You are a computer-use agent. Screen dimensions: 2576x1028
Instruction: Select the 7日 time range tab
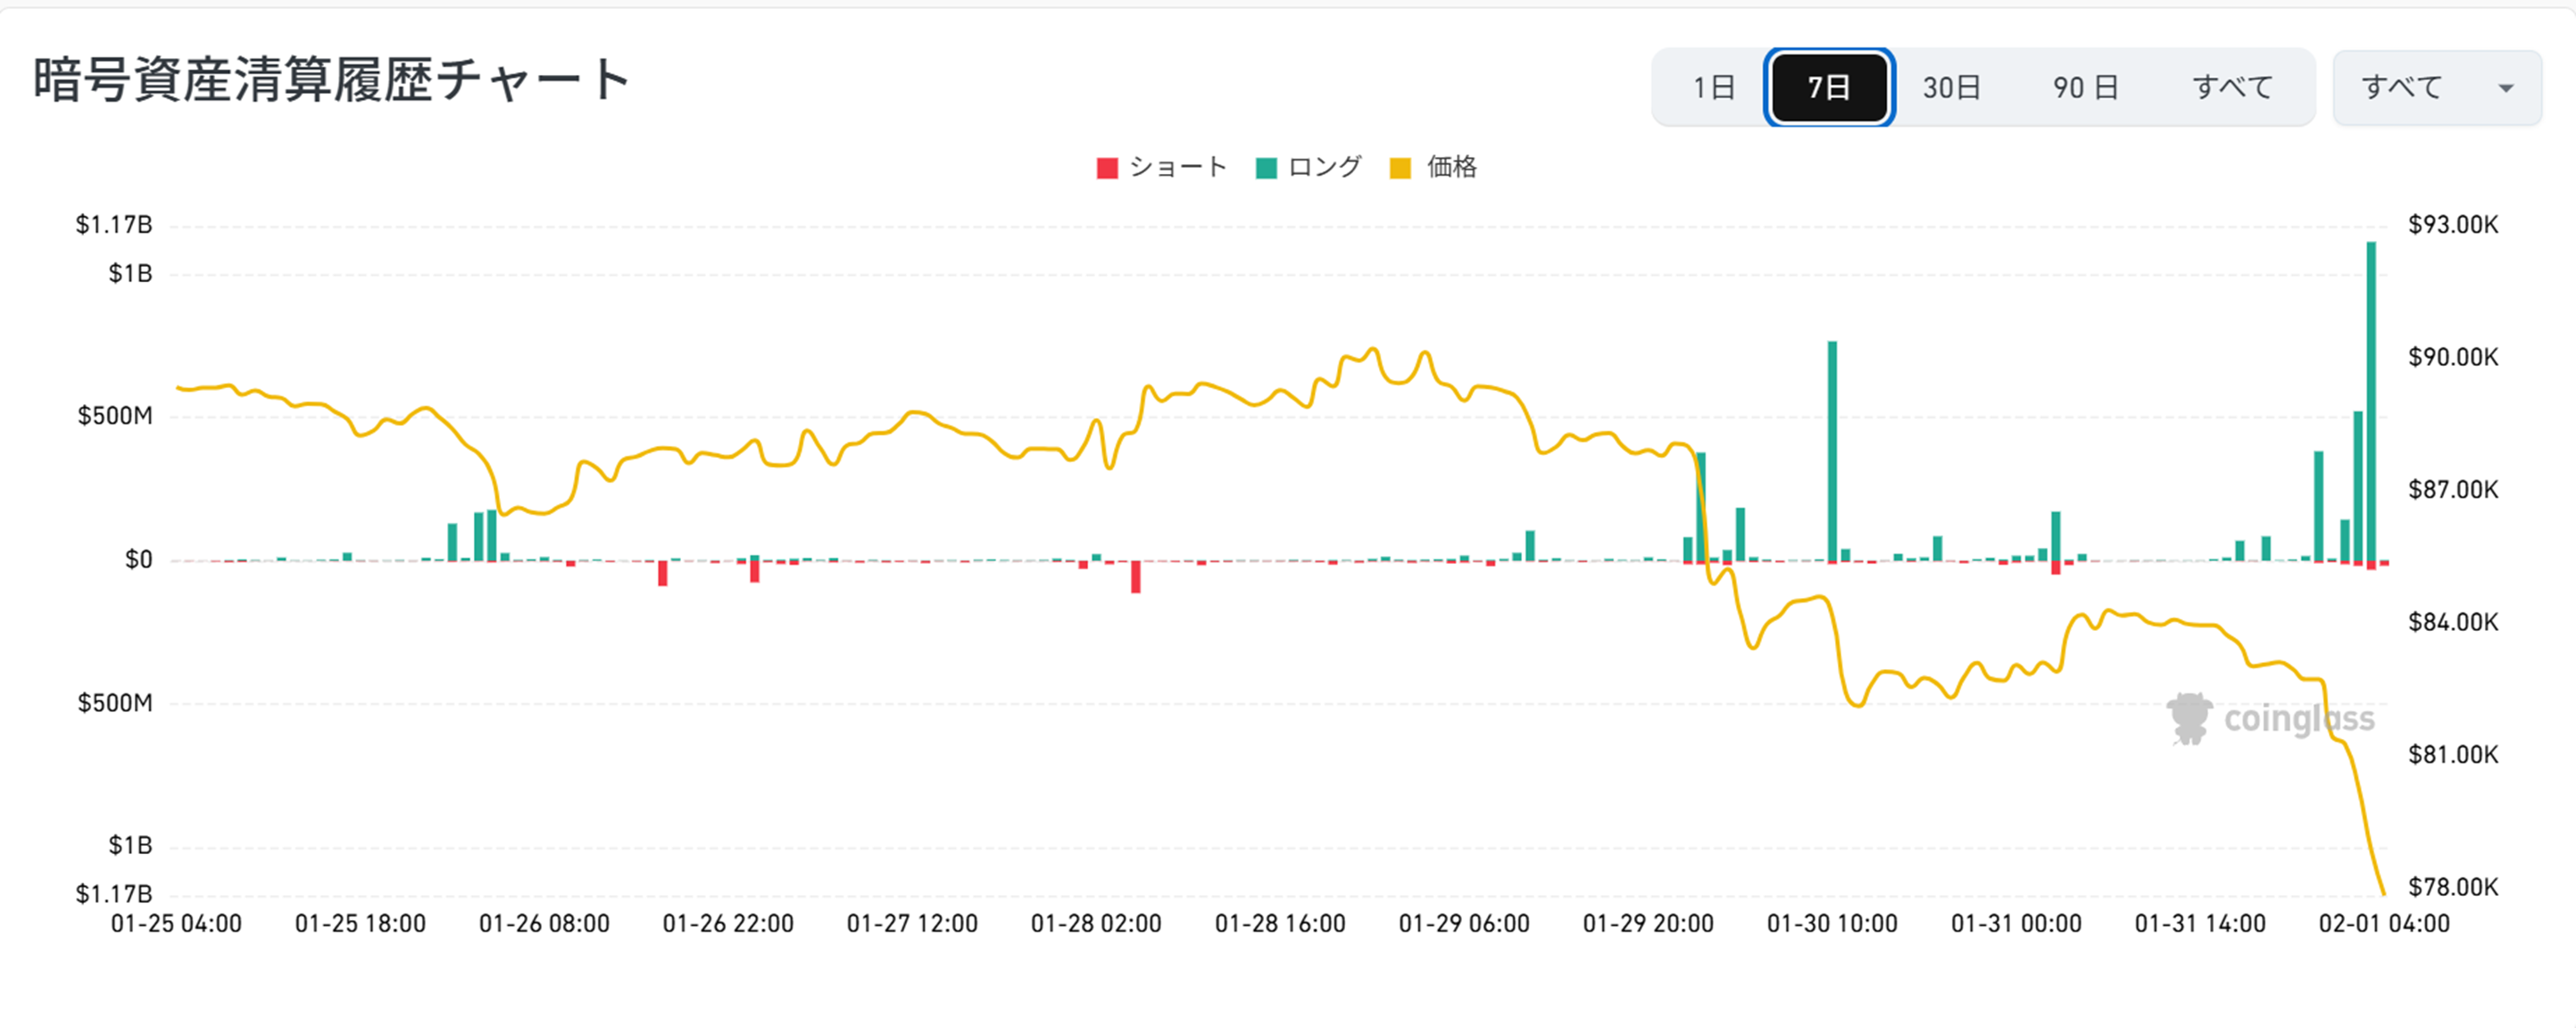[1828, 88]
